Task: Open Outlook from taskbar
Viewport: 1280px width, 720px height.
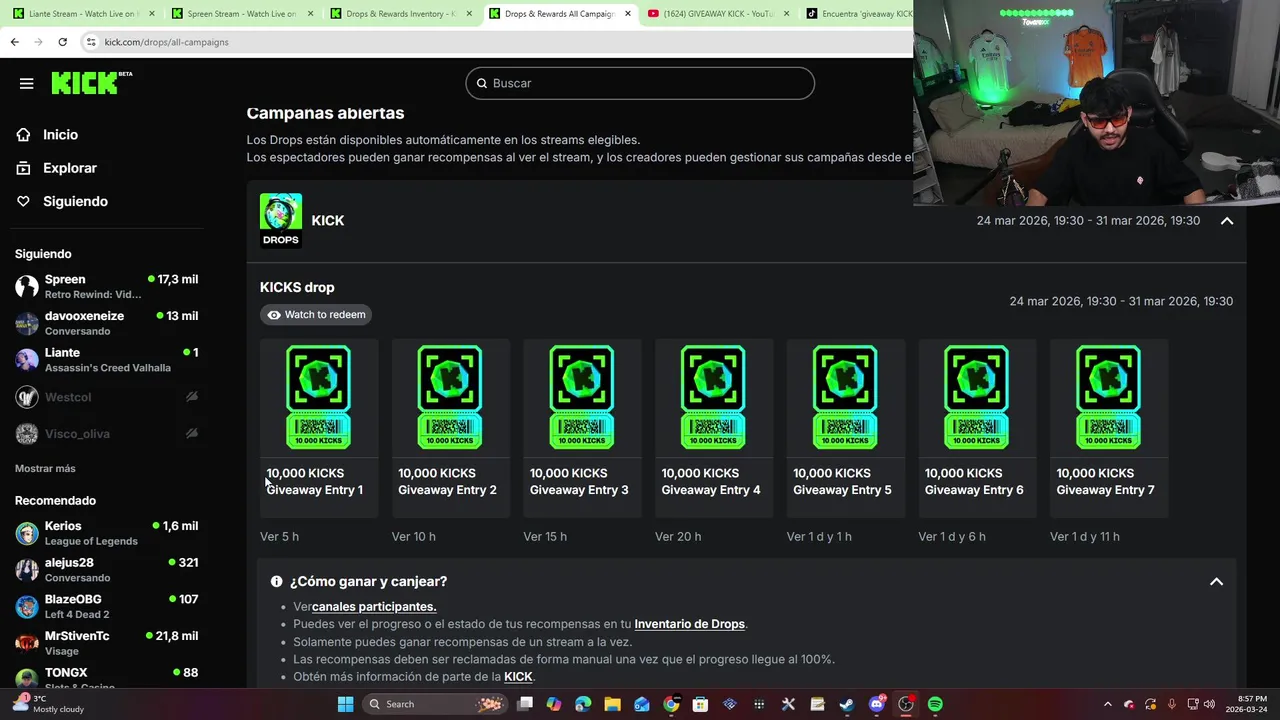Action: (642, 704)
